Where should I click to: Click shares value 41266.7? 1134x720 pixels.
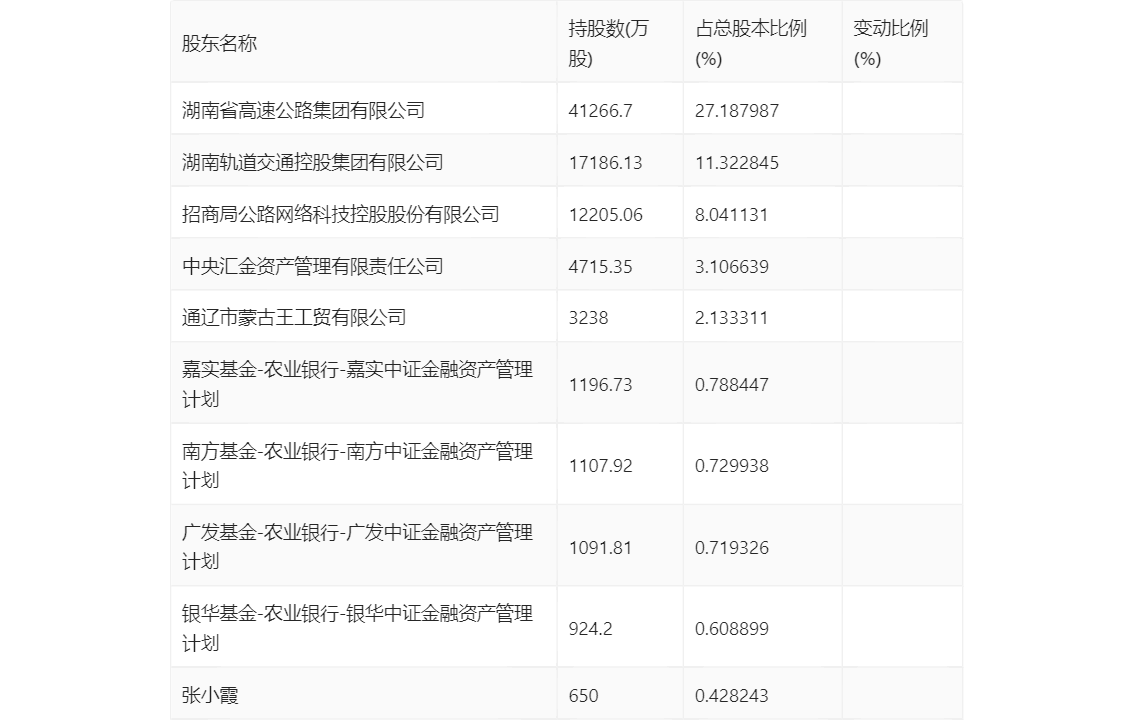pos(600,111)
